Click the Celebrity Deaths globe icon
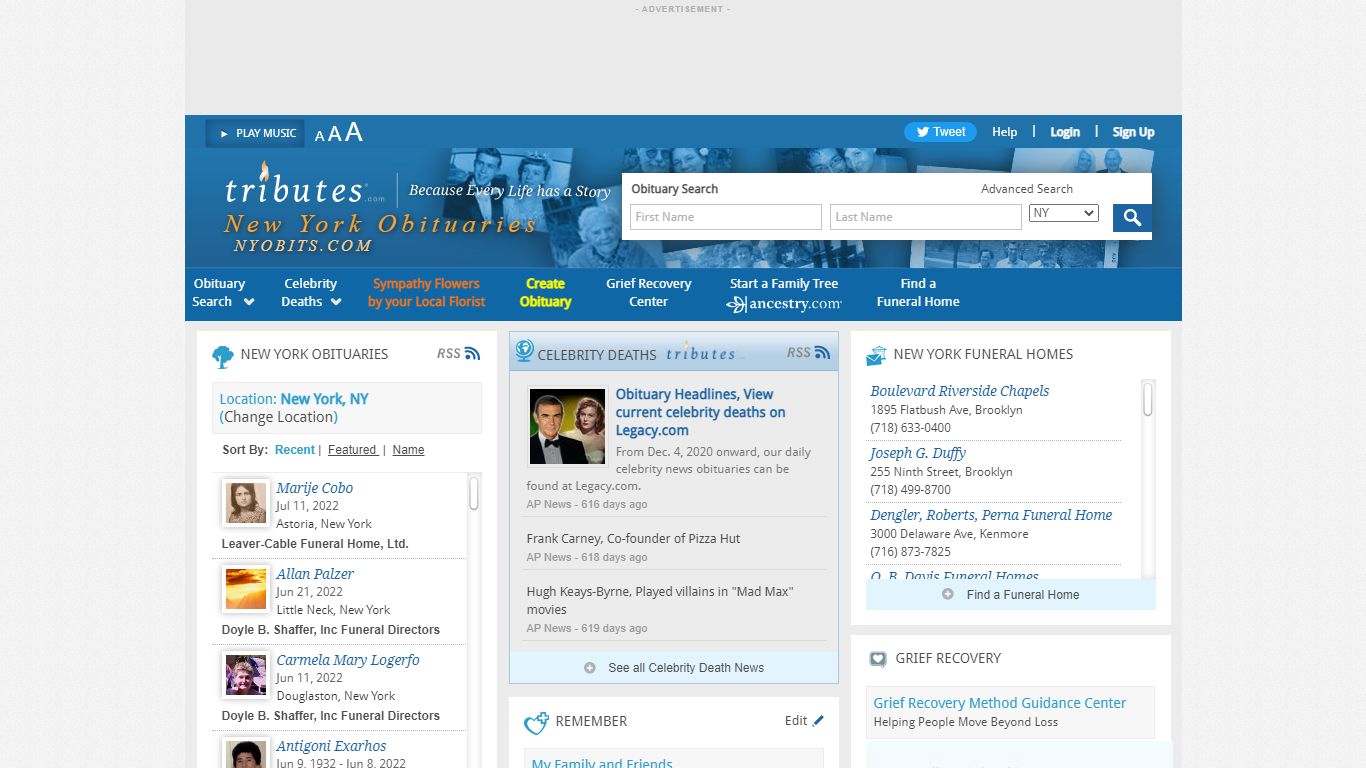 click(524, 351)
